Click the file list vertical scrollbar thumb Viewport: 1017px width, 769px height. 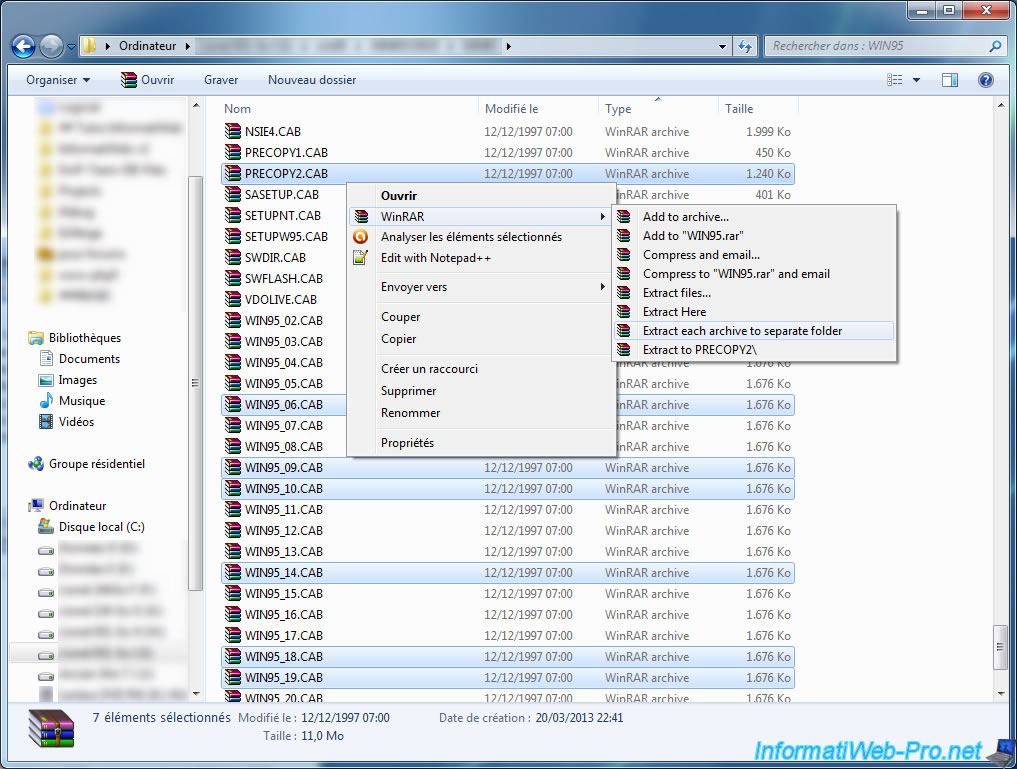click(x=1001, y=646)
